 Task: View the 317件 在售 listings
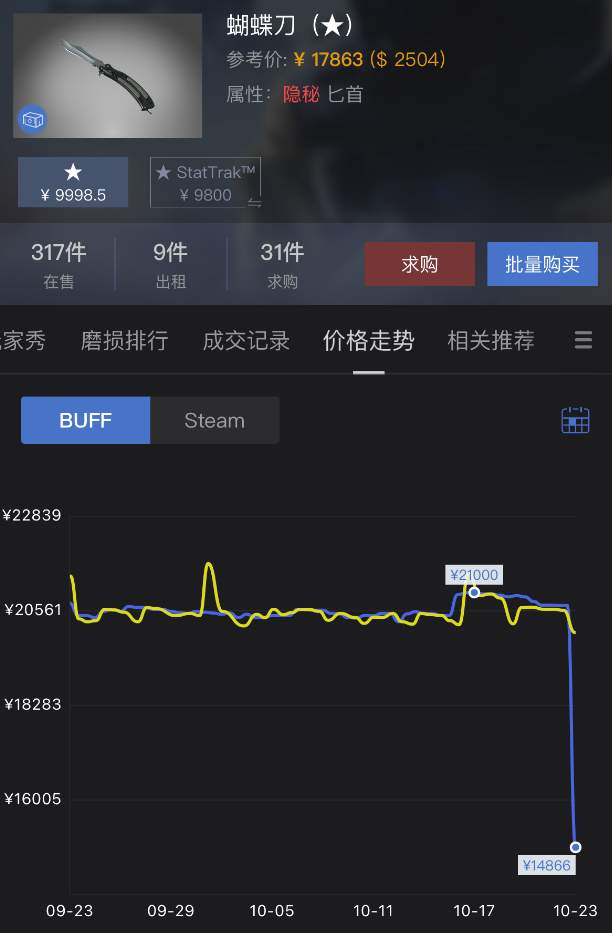[x=58, y=264]
